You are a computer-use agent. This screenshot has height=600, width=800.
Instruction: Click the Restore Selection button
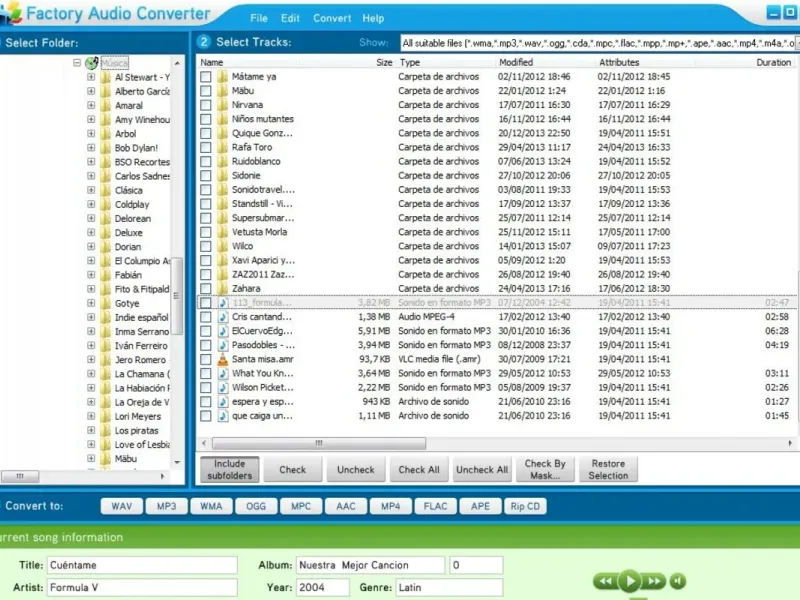pos(608,469)
